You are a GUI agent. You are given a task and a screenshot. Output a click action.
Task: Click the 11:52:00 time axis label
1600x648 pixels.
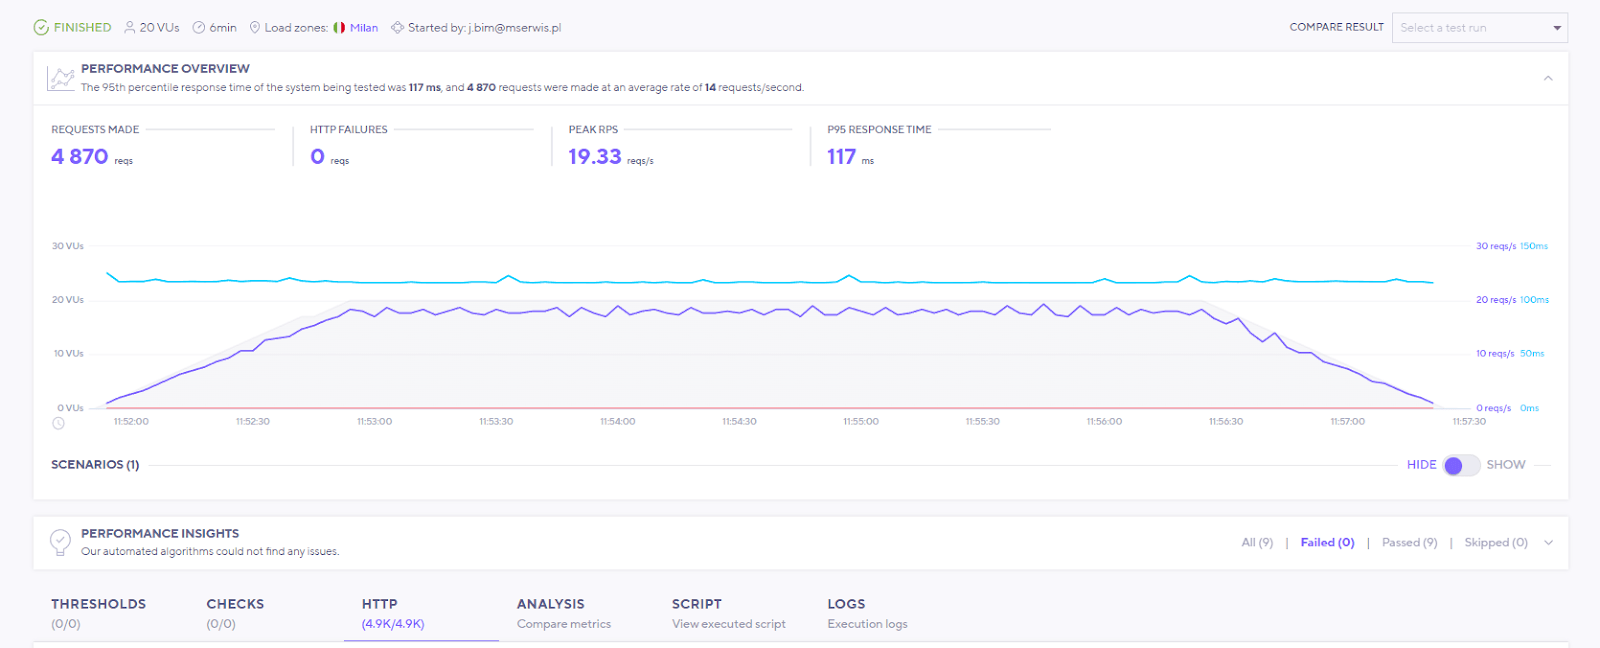[131, 422]
